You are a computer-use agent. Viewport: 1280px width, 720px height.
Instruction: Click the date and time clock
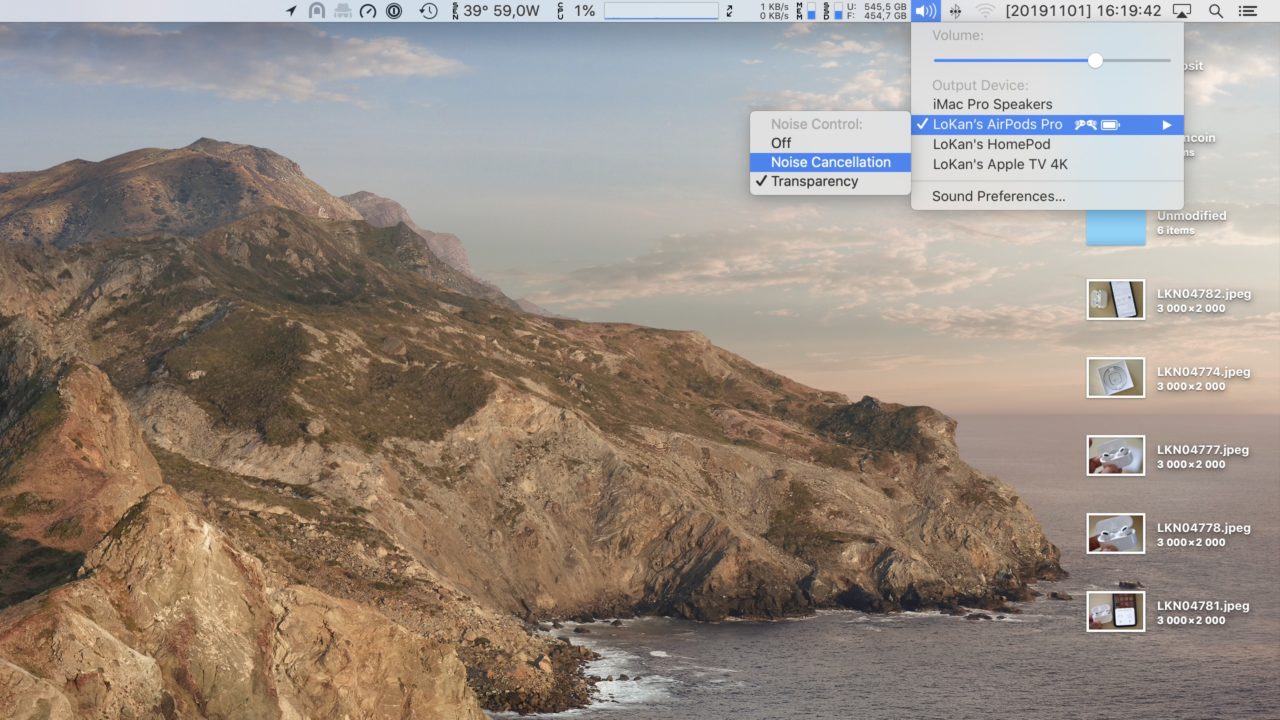click(1083, 11)
